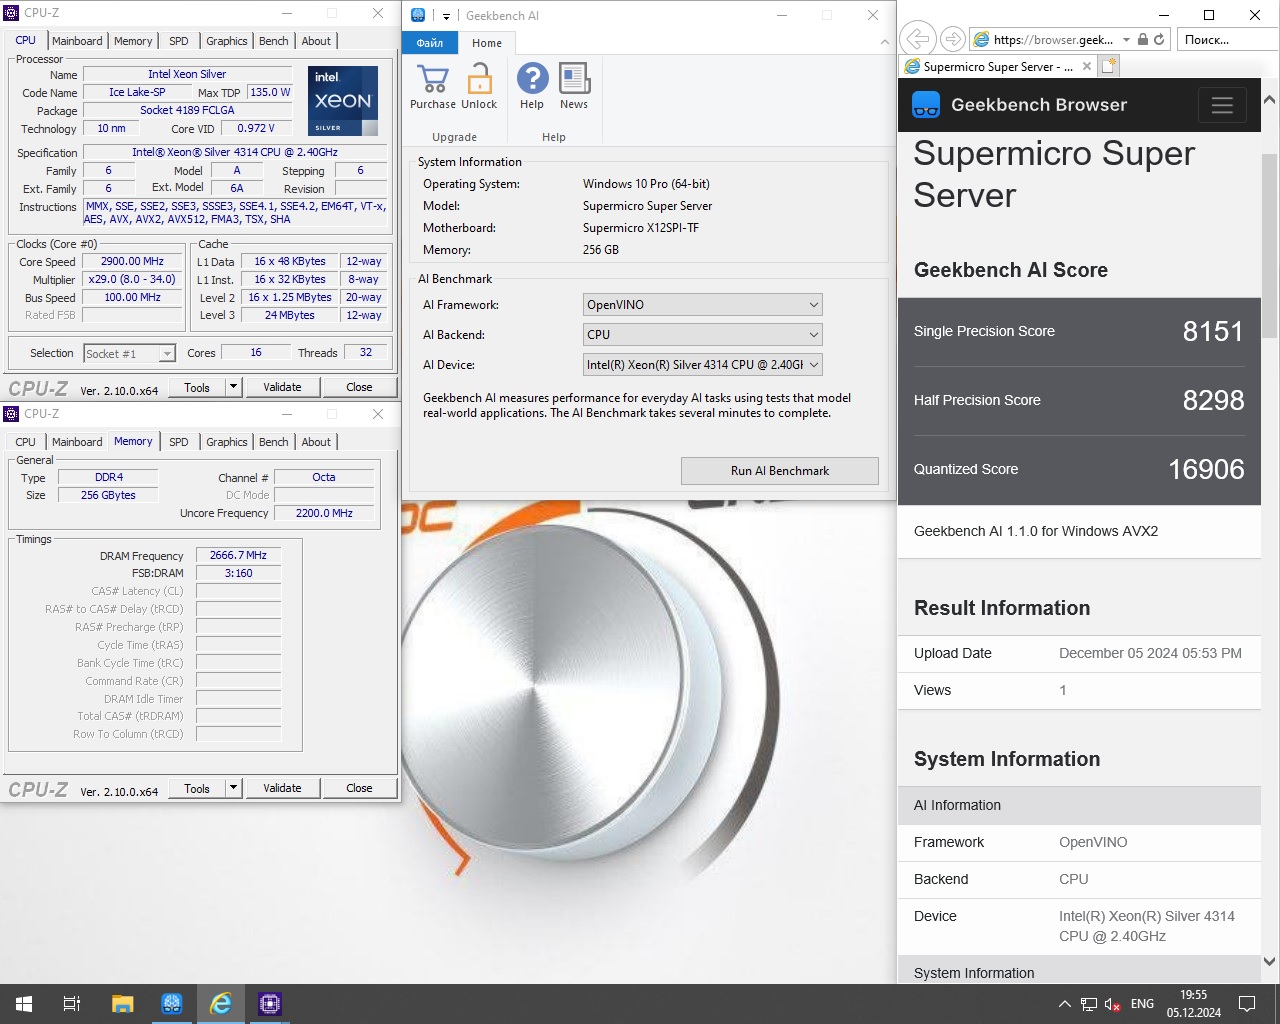Click Validate in top CPU-Z window
The height and width of the screenshot is (1024, 1280).
282,387
